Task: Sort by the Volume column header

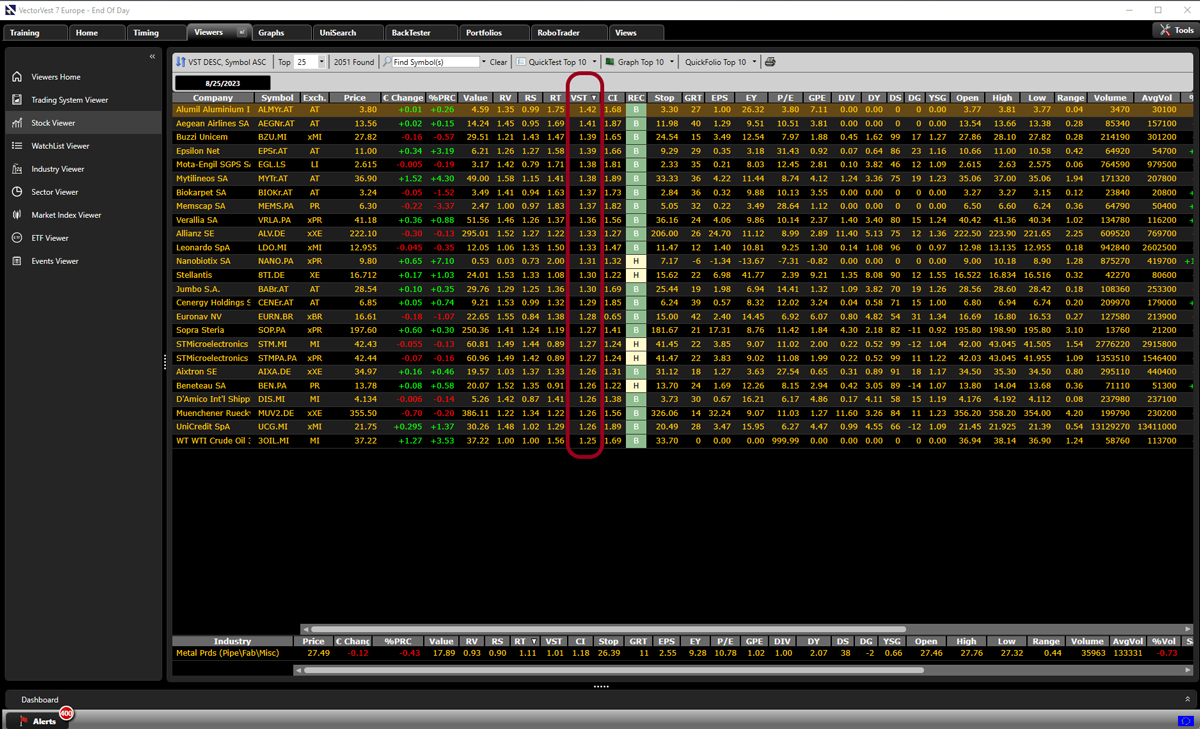Action: coord(1110,98)
